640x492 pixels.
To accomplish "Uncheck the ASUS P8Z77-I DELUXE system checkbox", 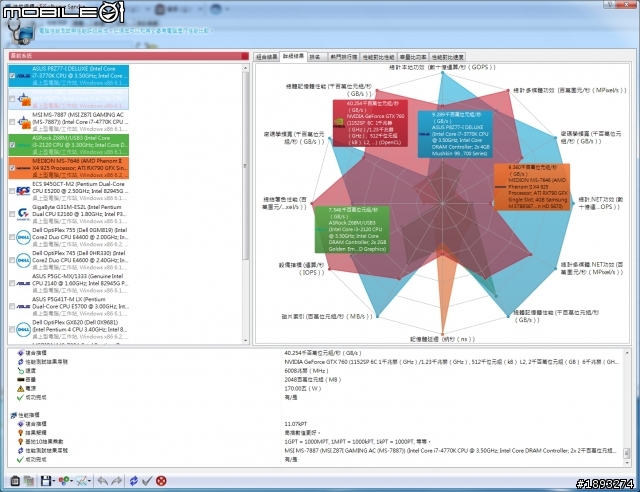I will point(12,76).
